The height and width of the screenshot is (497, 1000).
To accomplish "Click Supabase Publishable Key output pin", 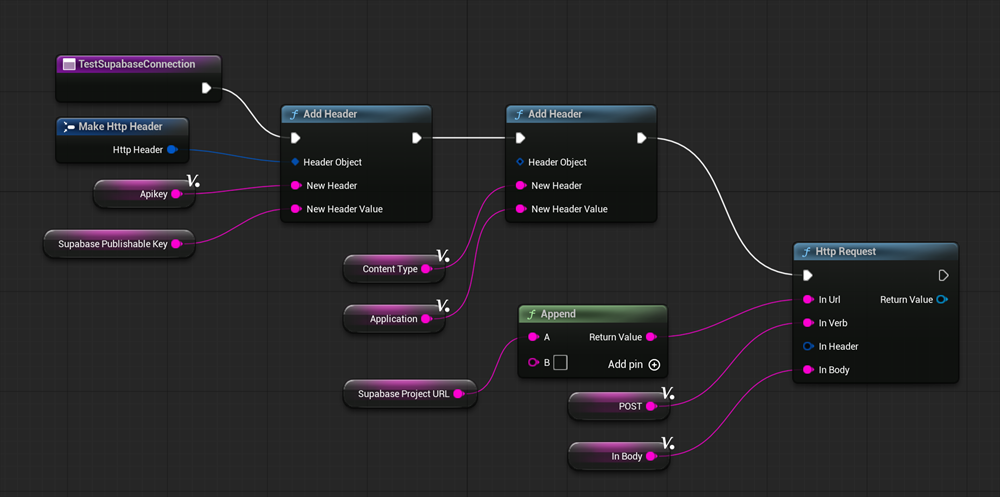I will tap(177, 244).
